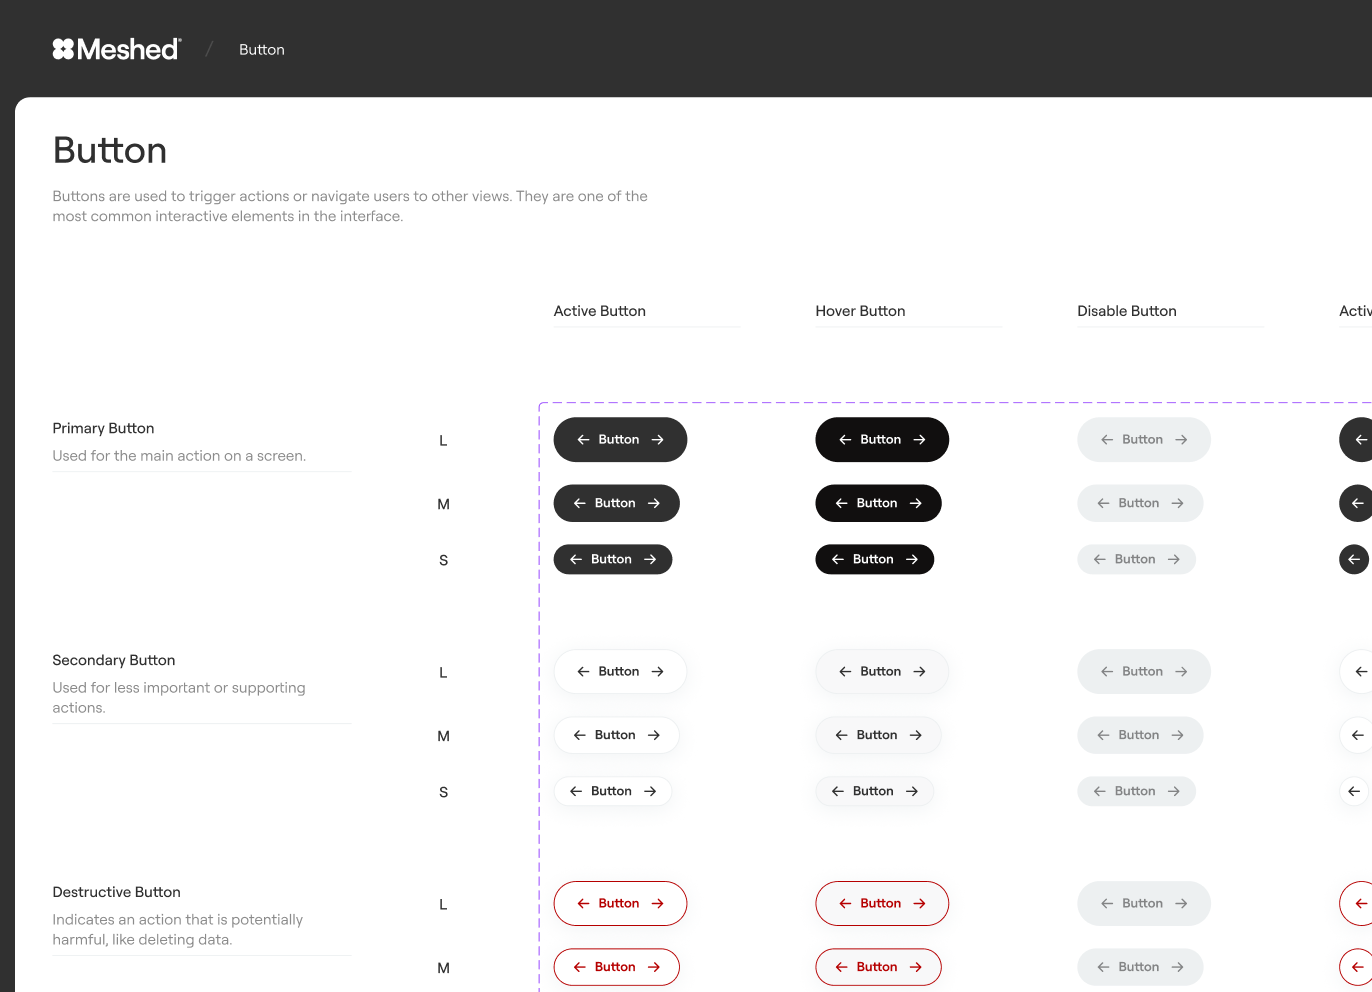Click the medium active destructive Button label
The image size is (1372, 992).
(x=615, y=967)
